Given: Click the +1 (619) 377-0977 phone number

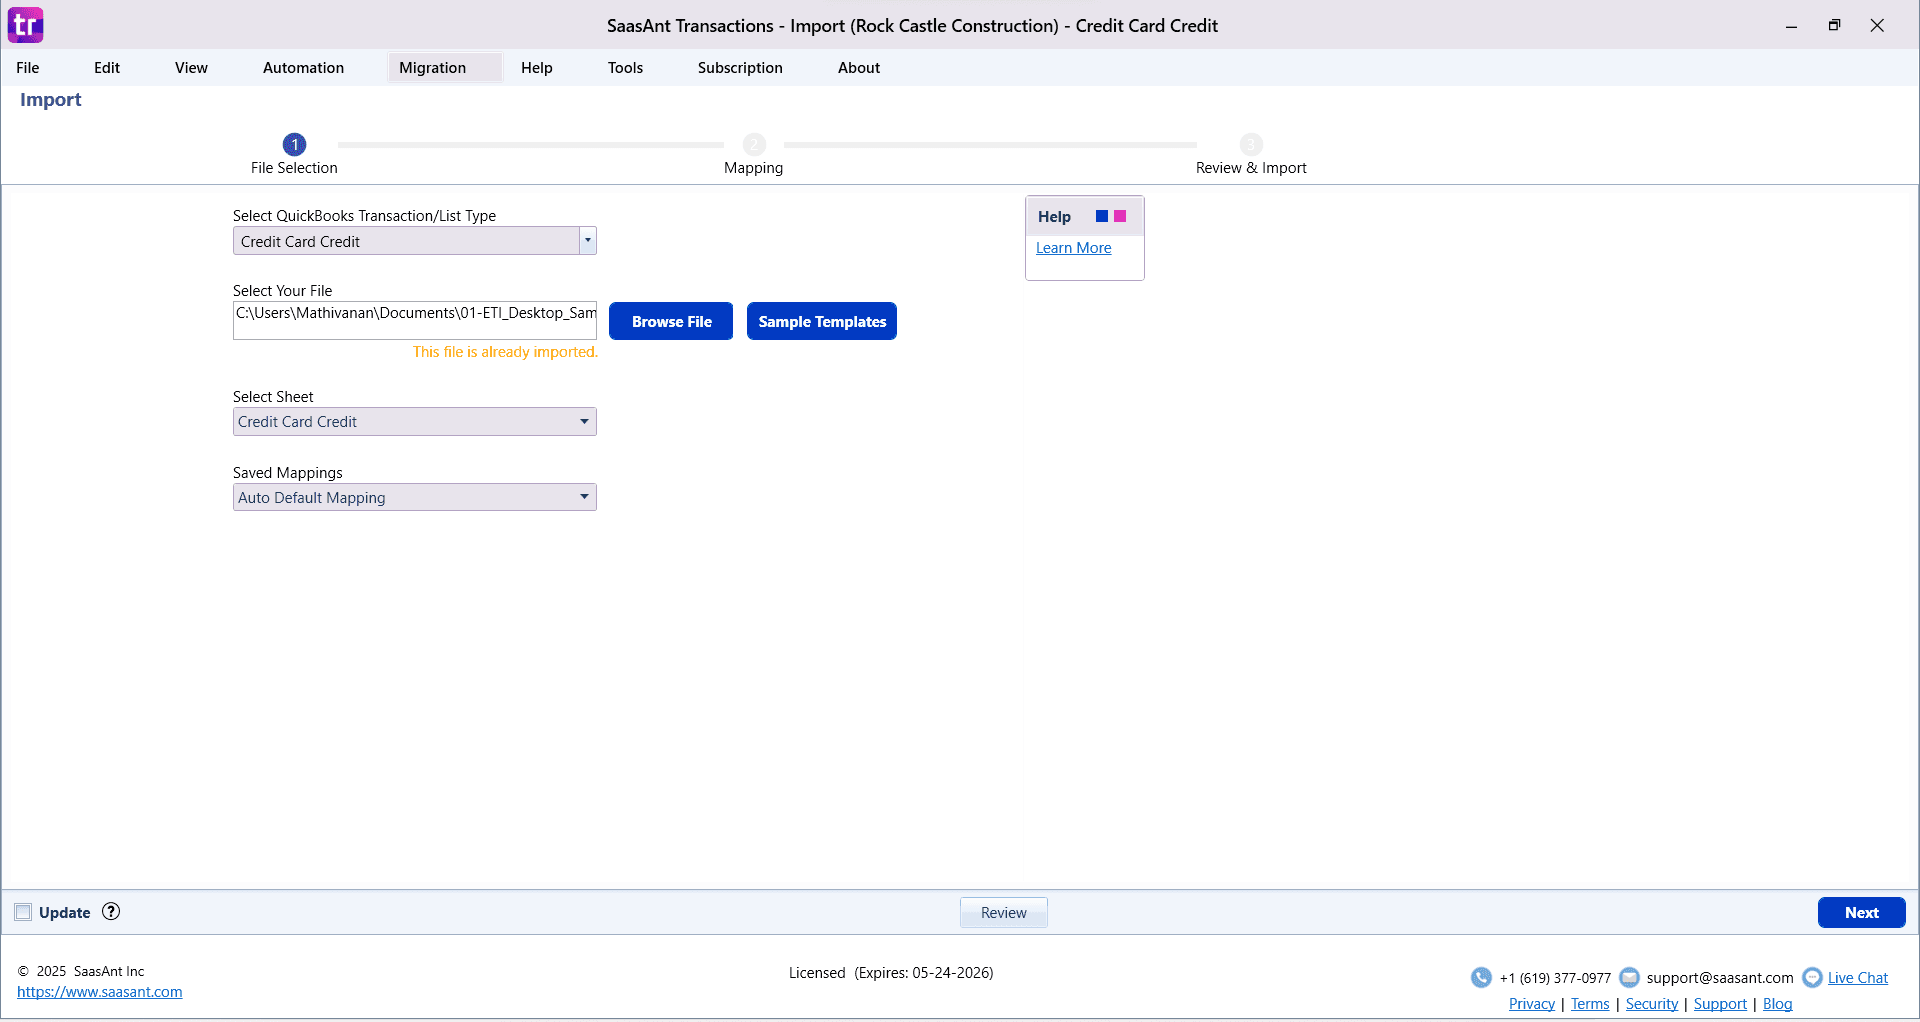Looking at the screenshot, I should (x=1555, y=978).
